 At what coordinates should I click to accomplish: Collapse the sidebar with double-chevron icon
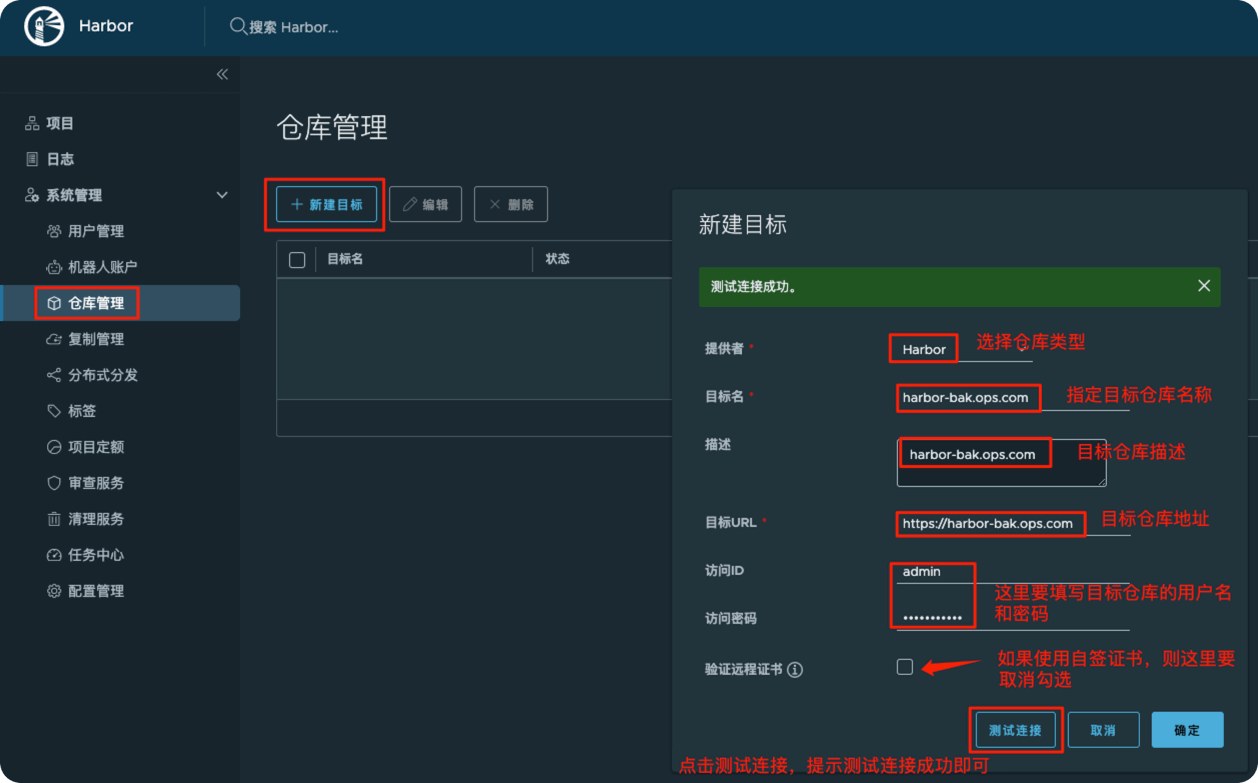pos(222,74)
